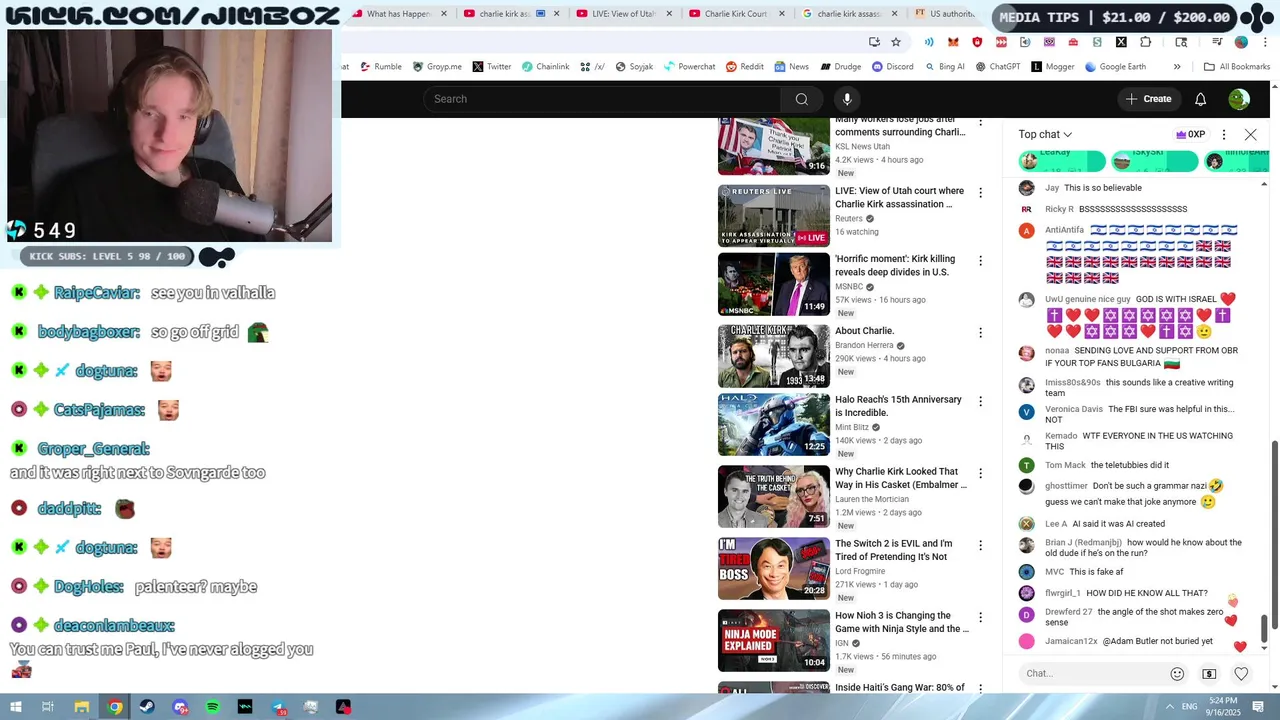This screenshot has width=1280, height=720.
Task: Open YouTube notifications bell
Action: tap(1200, 99)
